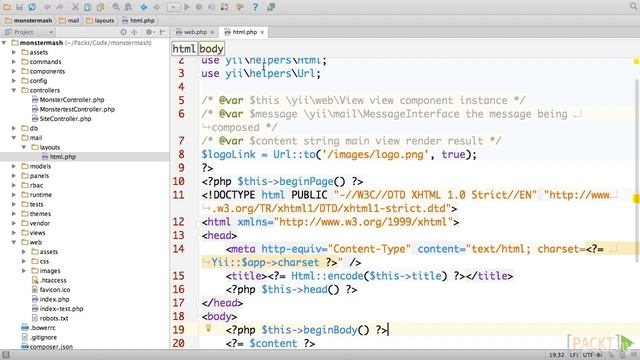The height and width of the screenshot is (360, 640).
Task: Click the scroll-from-source target icon in Project panel
Action: [x=123, y=32]
